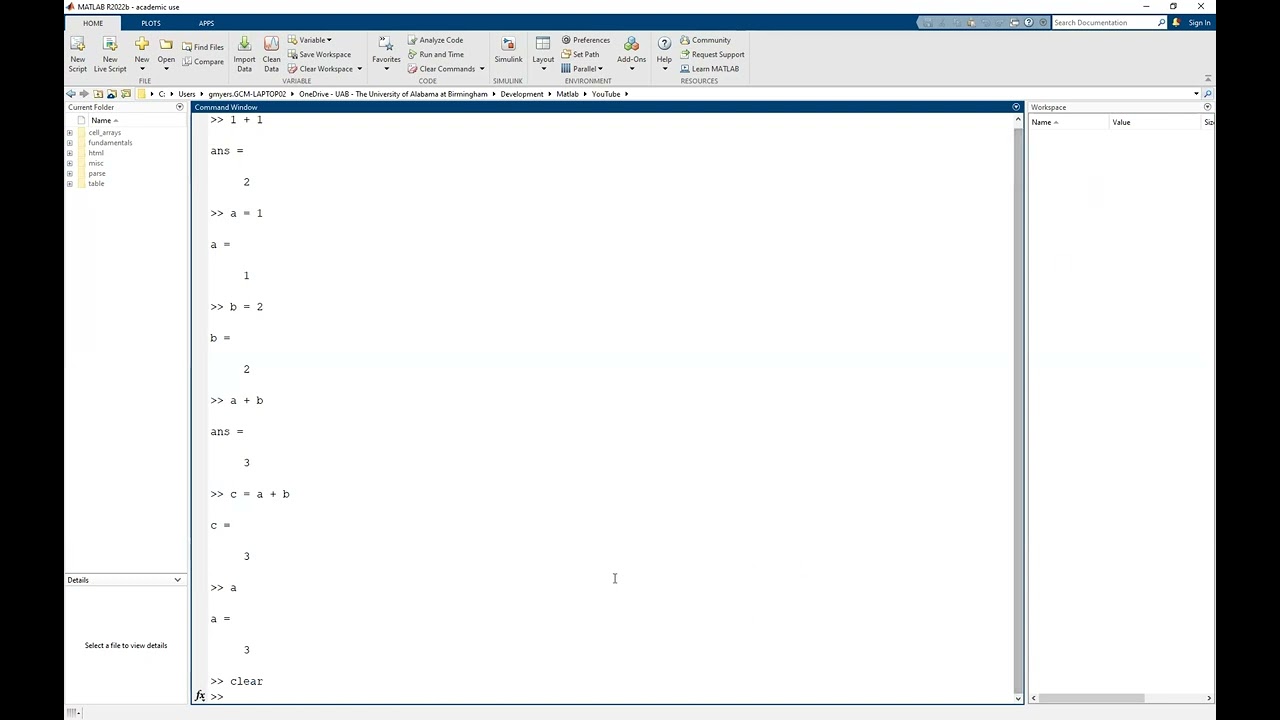Switch to the APPS tab
The image size is (1280, 720).
pyautogui.click(x=206, y=23)
